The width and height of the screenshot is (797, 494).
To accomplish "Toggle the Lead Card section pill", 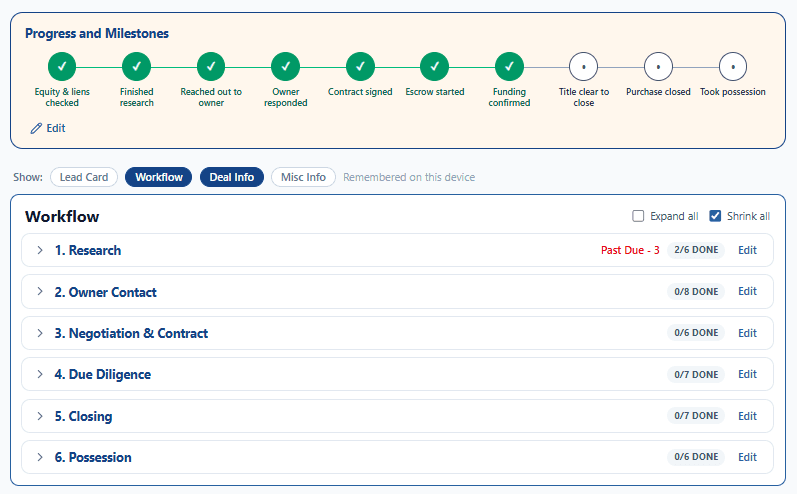I will pyautogui.click(x=84, y=177).
